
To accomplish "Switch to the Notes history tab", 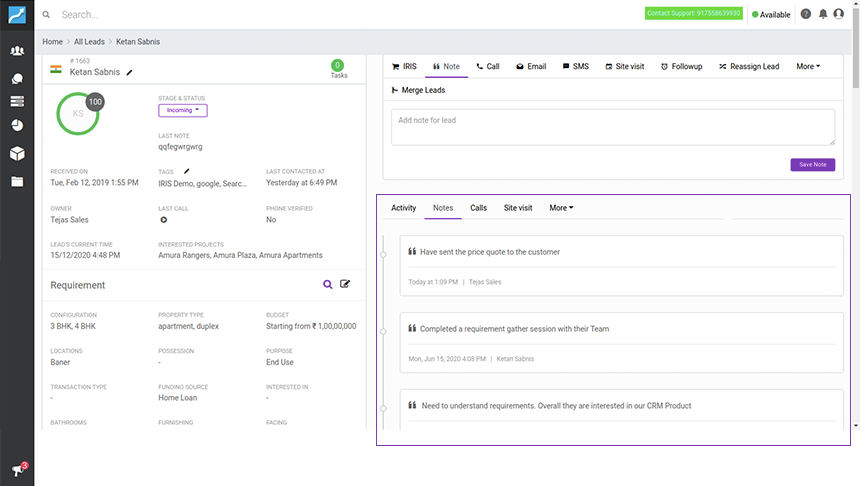I will point(443,208).
